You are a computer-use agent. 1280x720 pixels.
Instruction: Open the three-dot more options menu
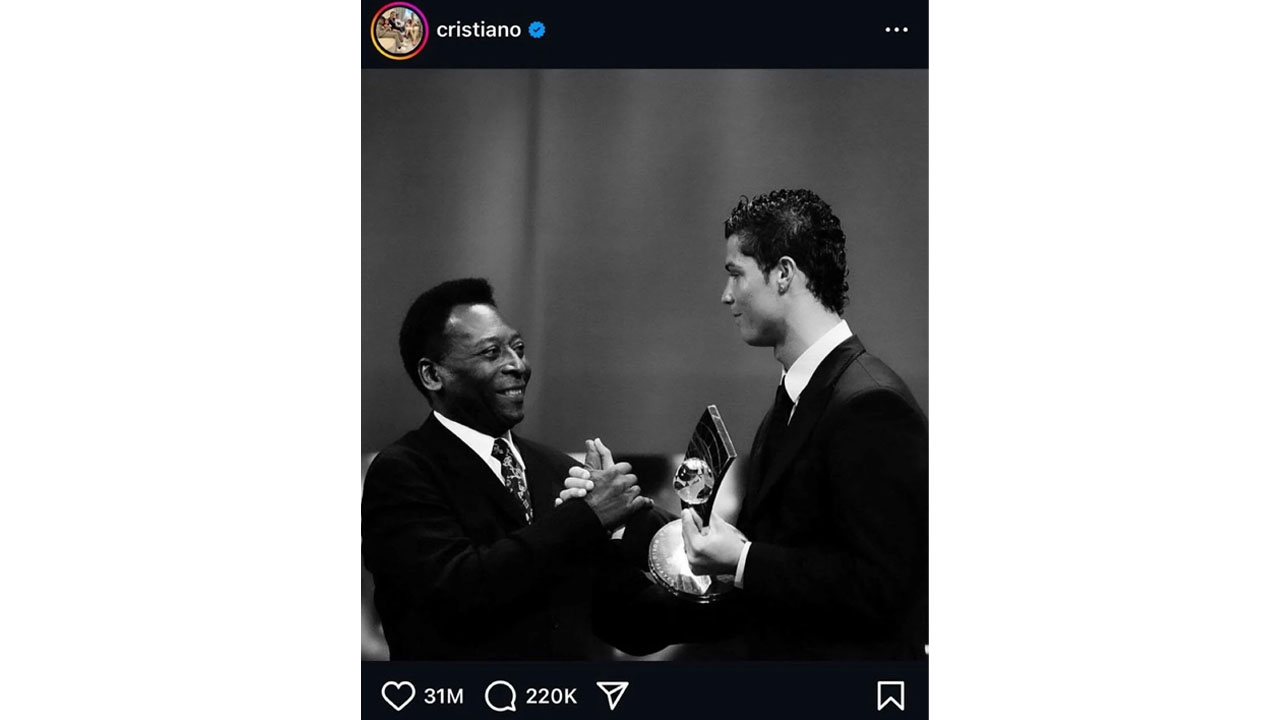point(896,30)
